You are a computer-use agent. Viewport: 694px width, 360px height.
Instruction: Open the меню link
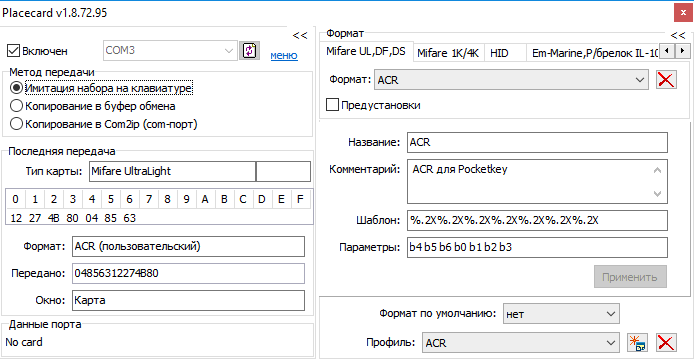284,55
